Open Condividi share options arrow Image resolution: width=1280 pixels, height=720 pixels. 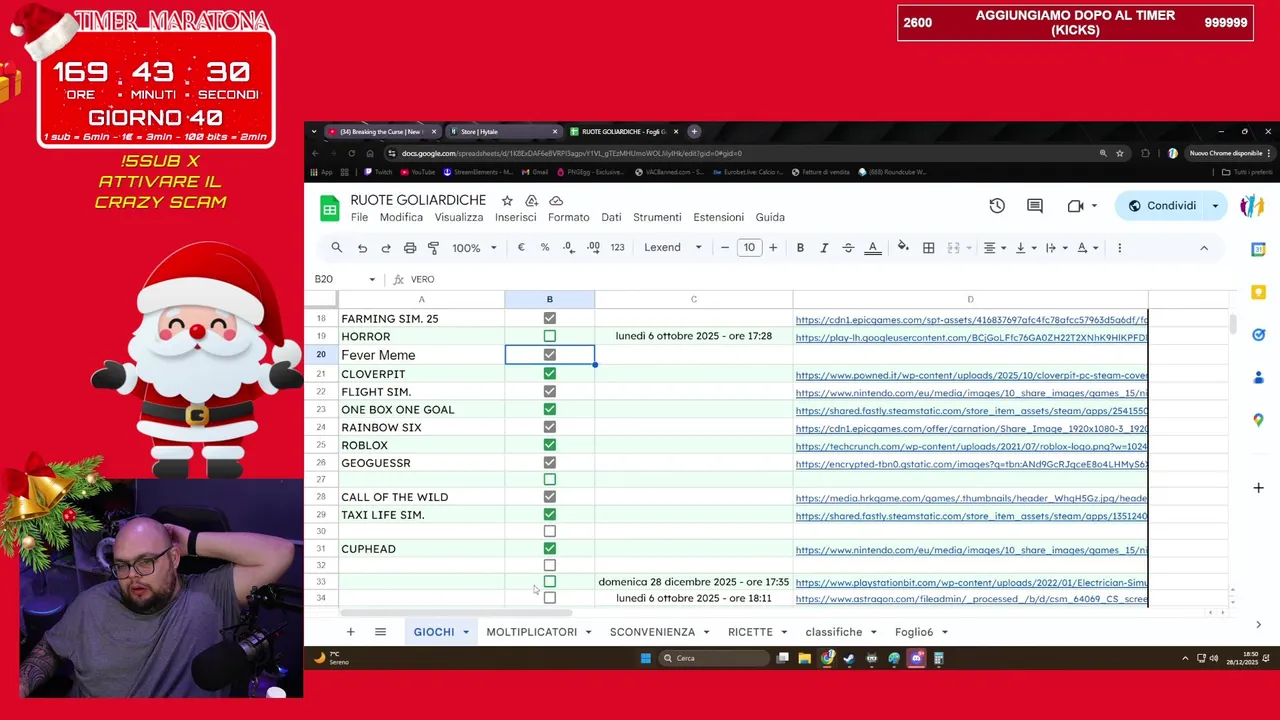1215,206
